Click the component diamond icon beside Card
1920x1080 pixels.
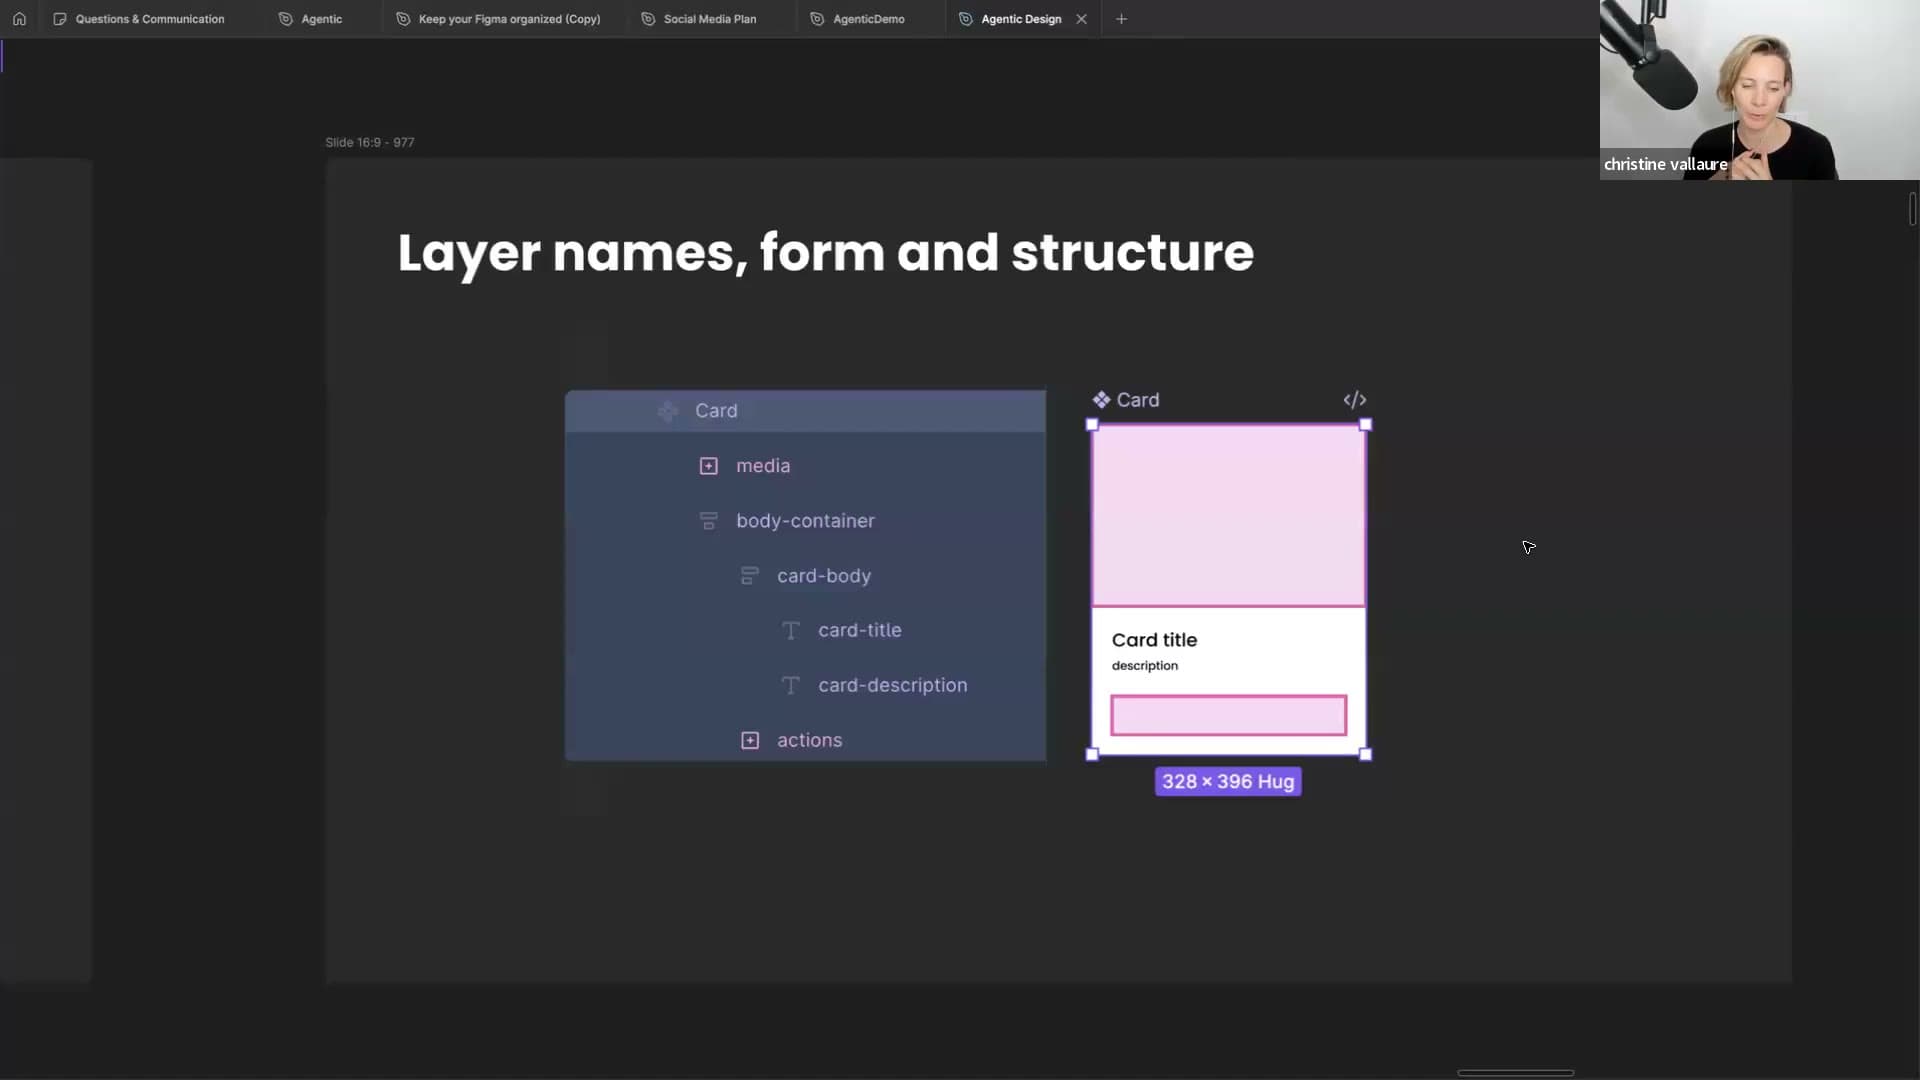[1101, 400]
